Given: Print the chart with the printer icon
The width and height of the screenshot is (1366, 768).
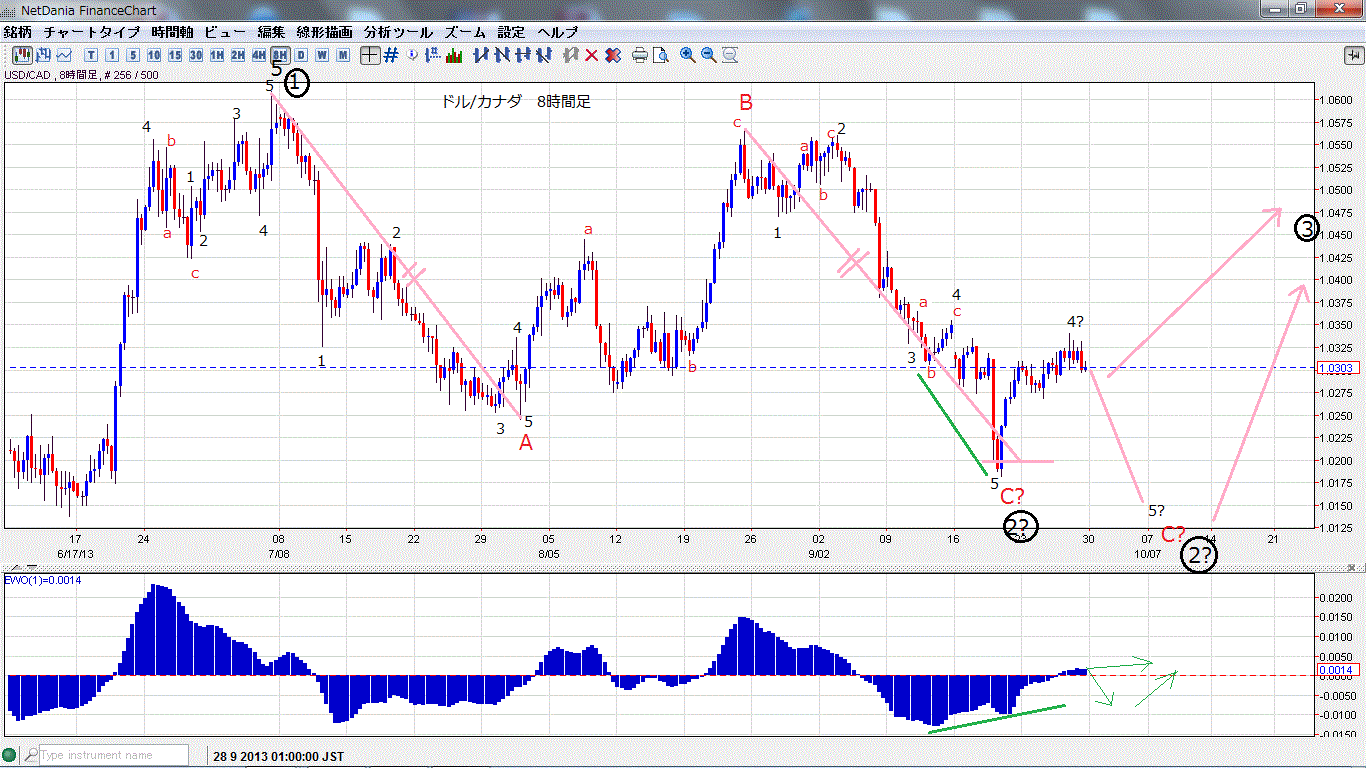Looking at the screenshot, I should pyautogui.click(x=640, y=55).
